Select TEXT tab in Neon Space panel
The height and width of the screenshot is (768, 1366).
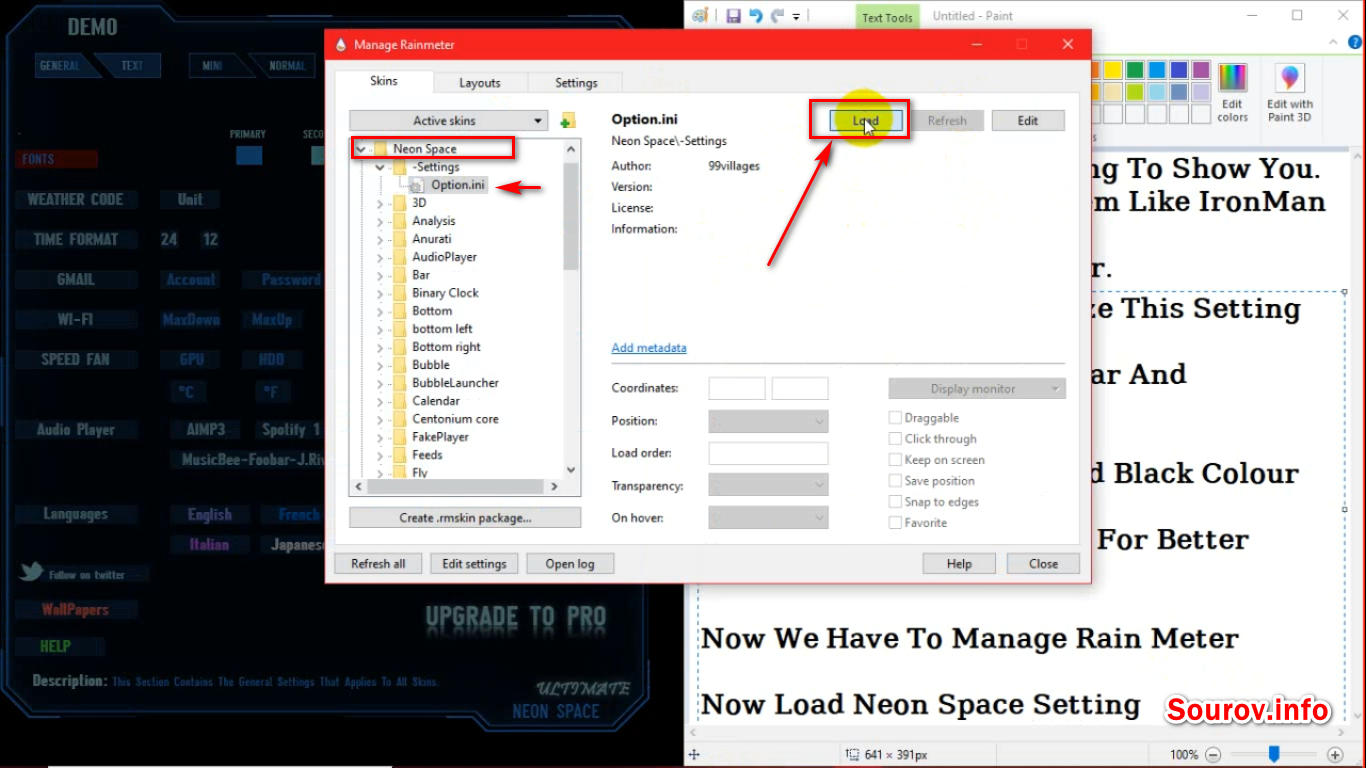click(x=132, y=66)
